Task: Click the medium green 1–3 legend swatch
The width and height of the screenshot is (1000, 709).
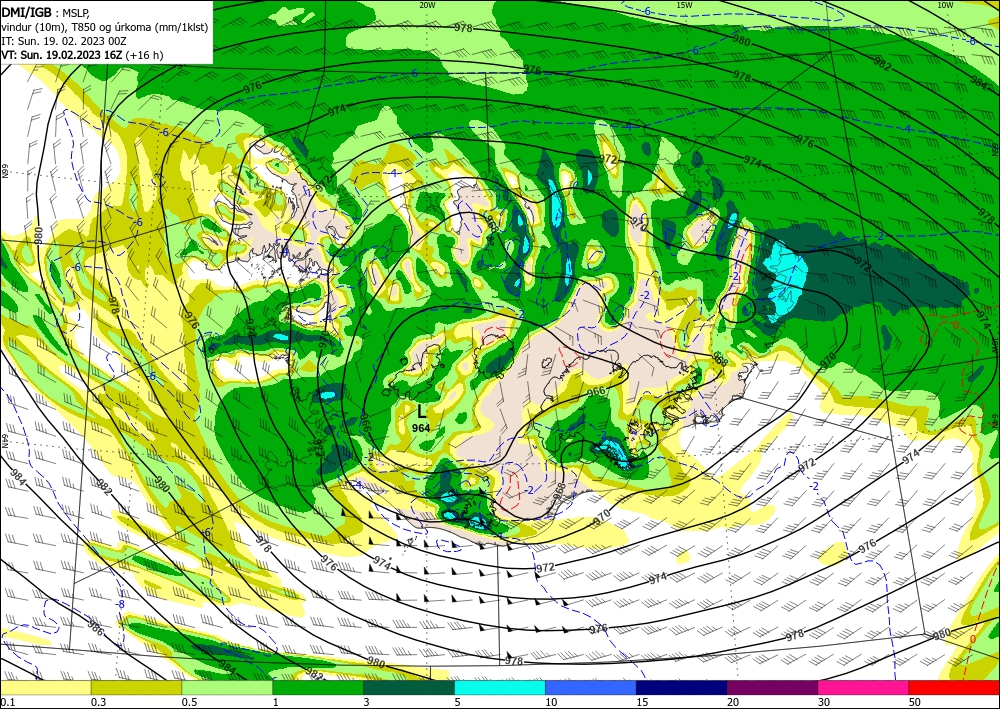Action: (x=318, y=688)
